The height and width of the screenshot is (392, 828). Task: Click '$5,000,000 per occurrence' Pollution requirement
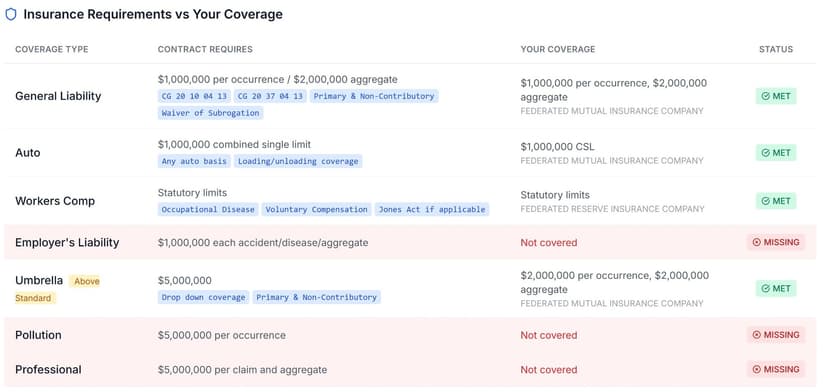click(222, 335)
